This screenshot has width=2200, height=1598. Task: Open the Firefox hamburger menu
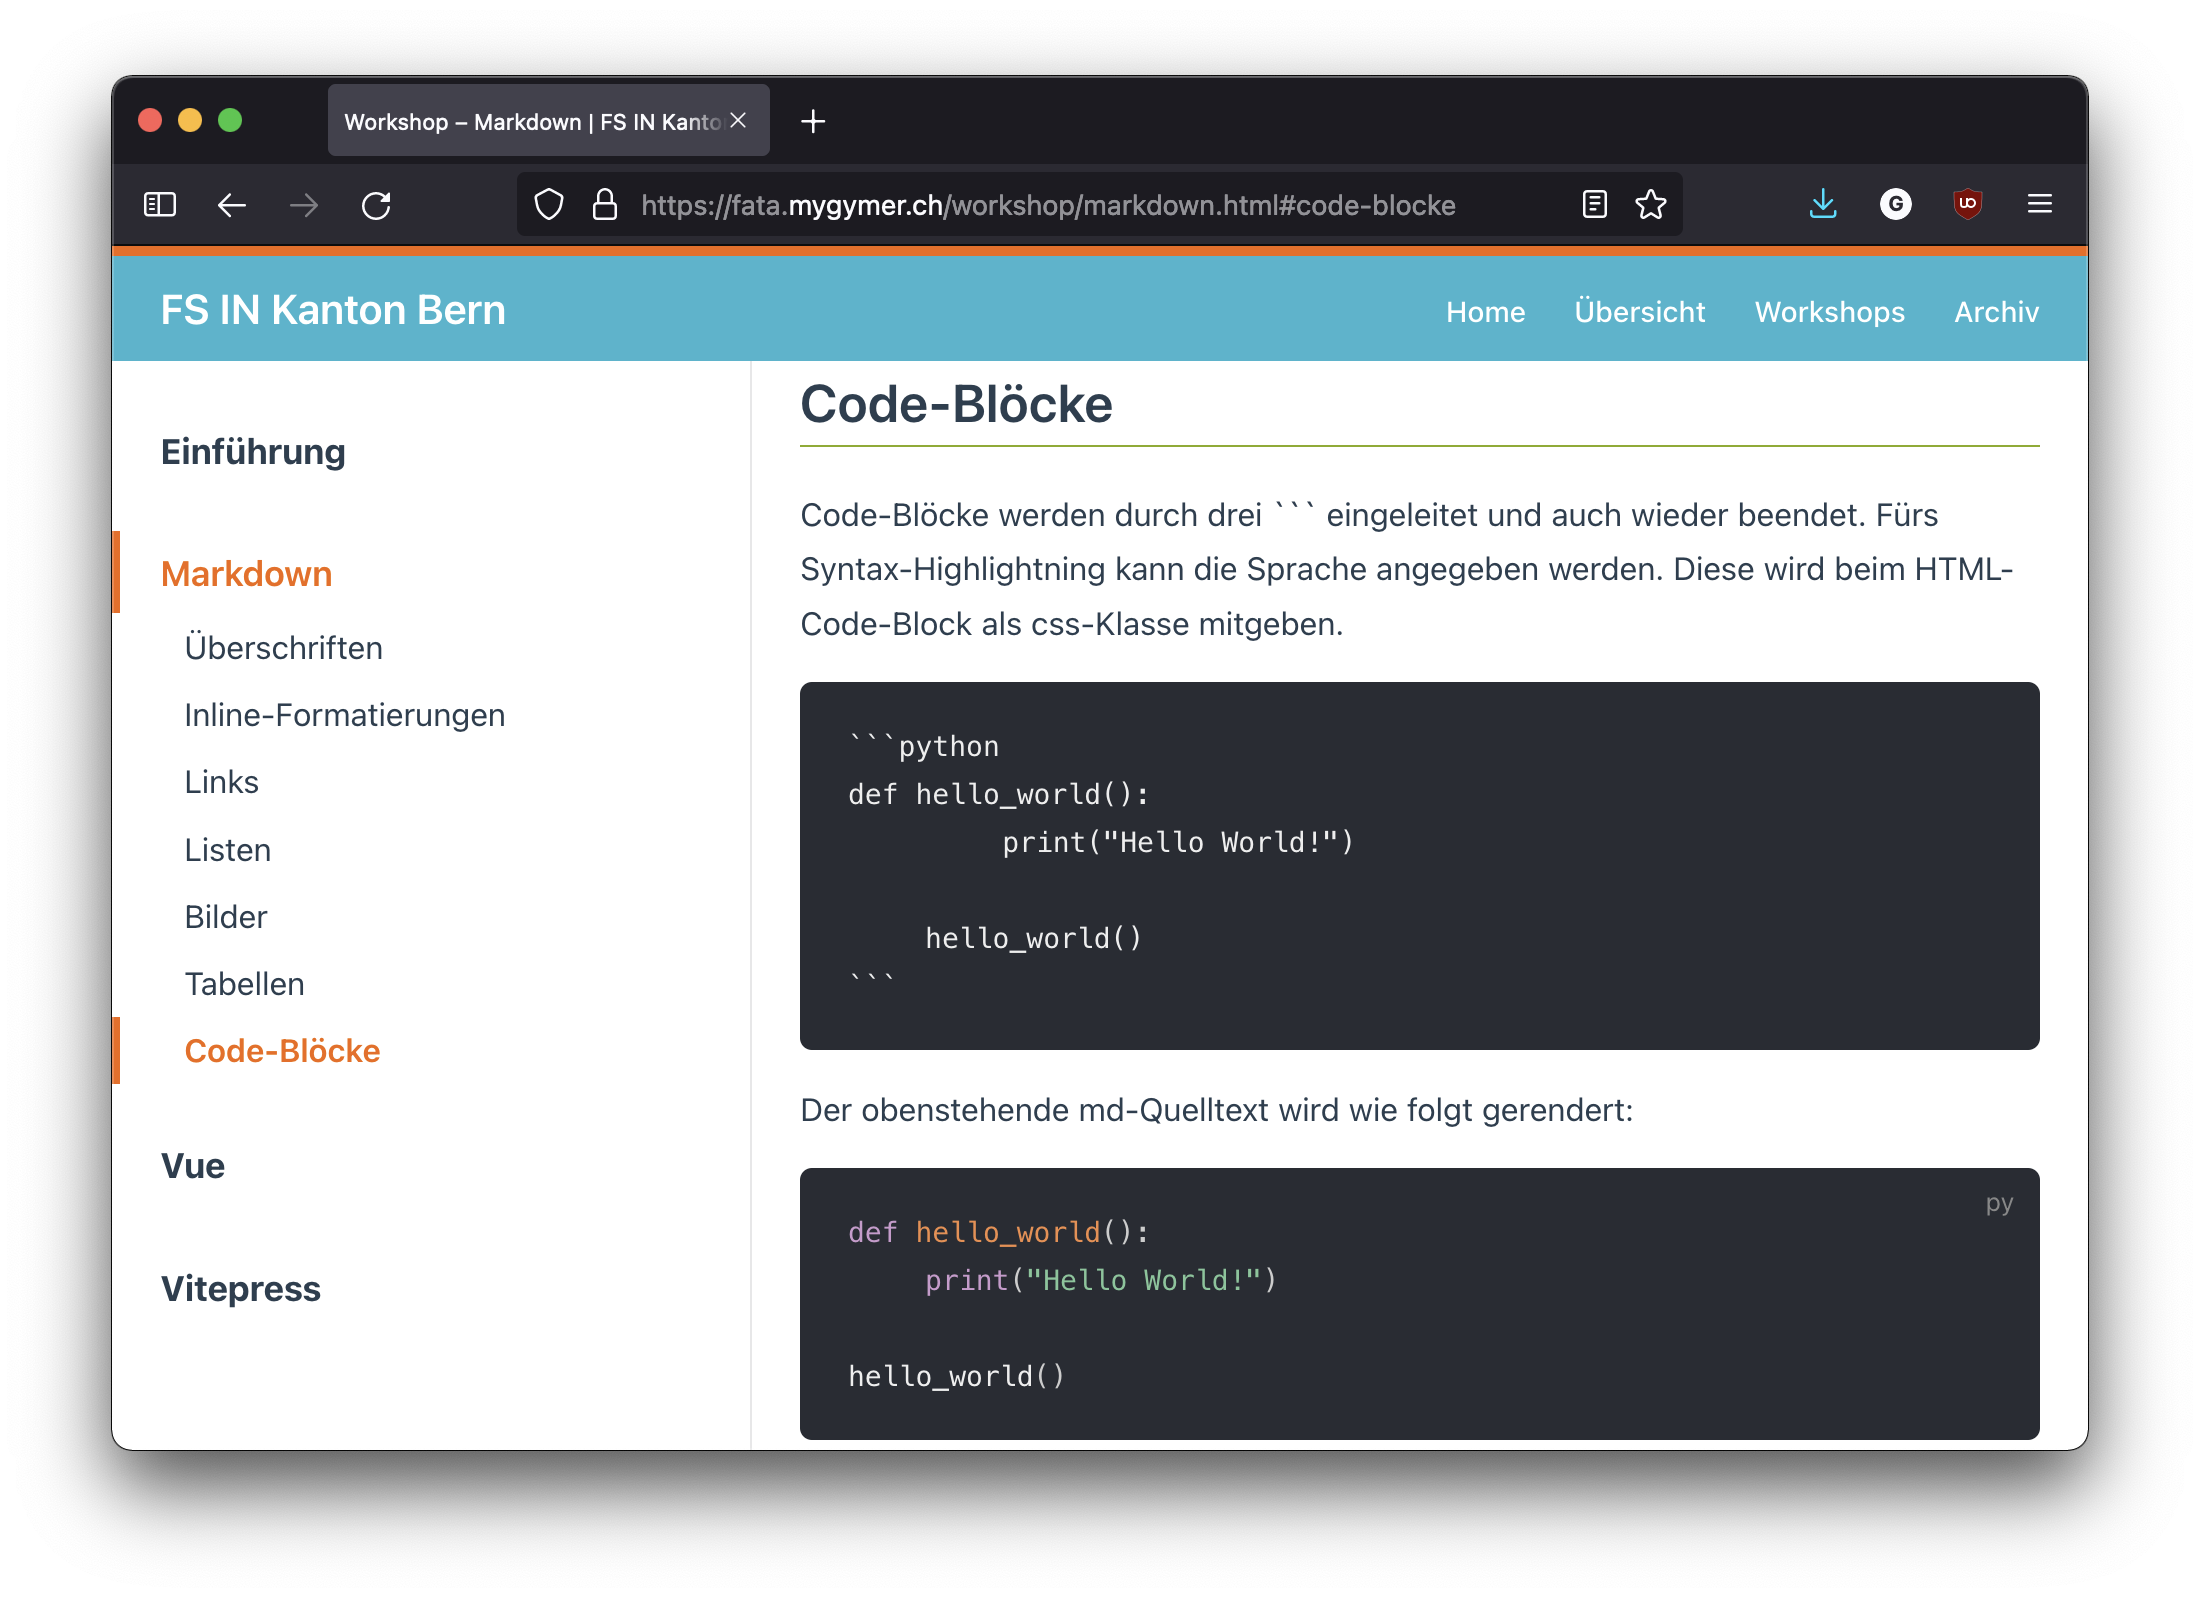pos(2040,204)
